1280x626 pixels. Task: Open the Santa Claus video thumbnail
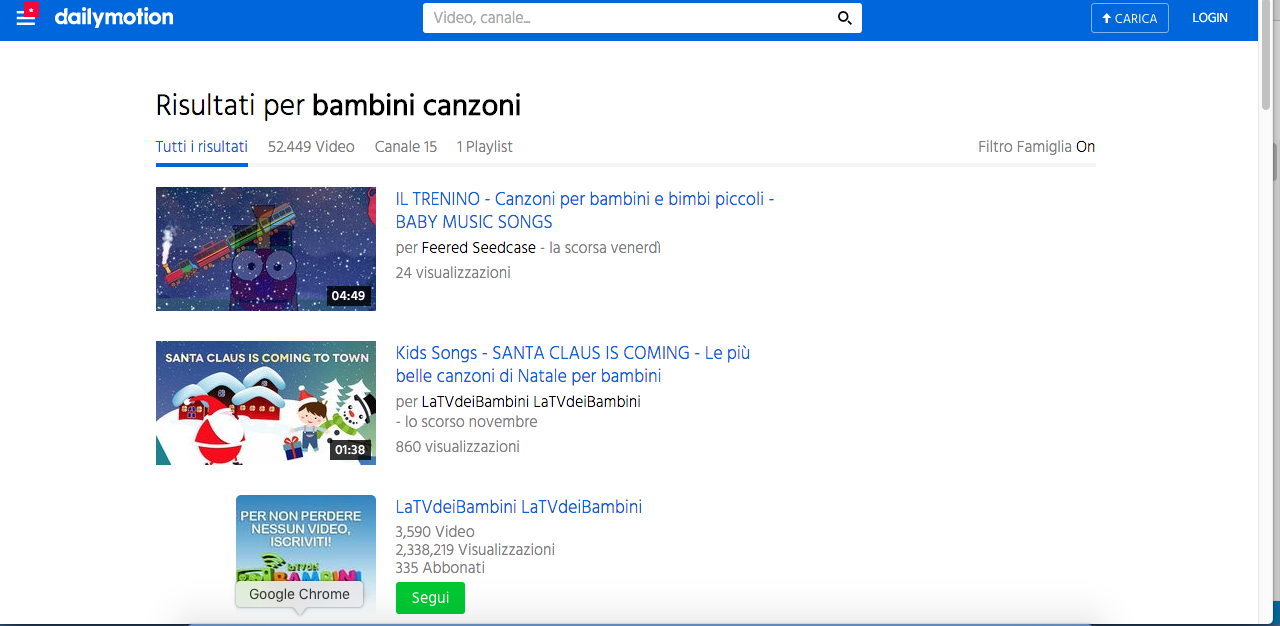(265, 403)
